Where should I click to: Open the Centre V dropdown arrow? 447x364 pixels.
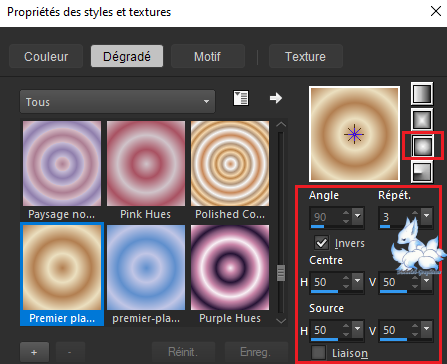(x=427, y=281)
